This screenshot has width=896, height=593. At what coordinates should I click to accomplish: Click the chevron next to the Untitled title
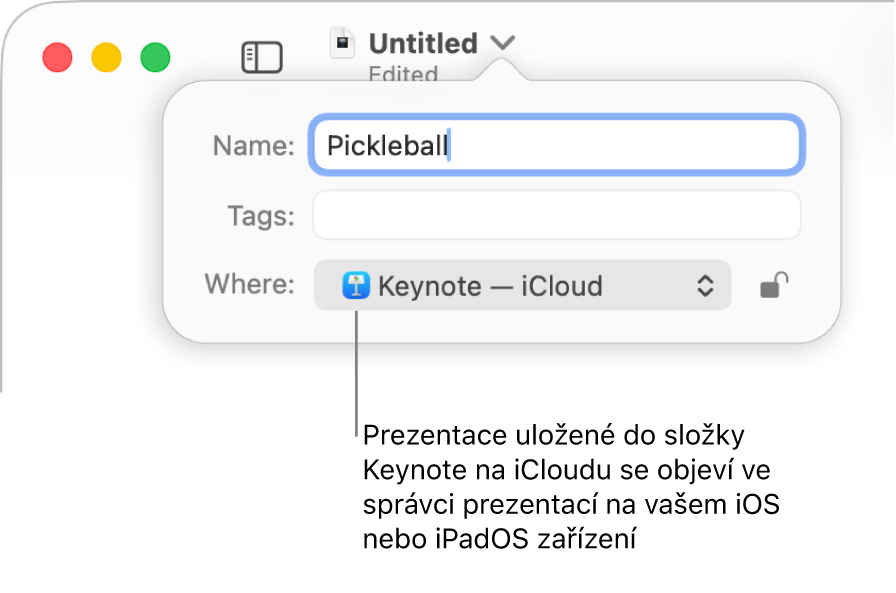(503, 44)
